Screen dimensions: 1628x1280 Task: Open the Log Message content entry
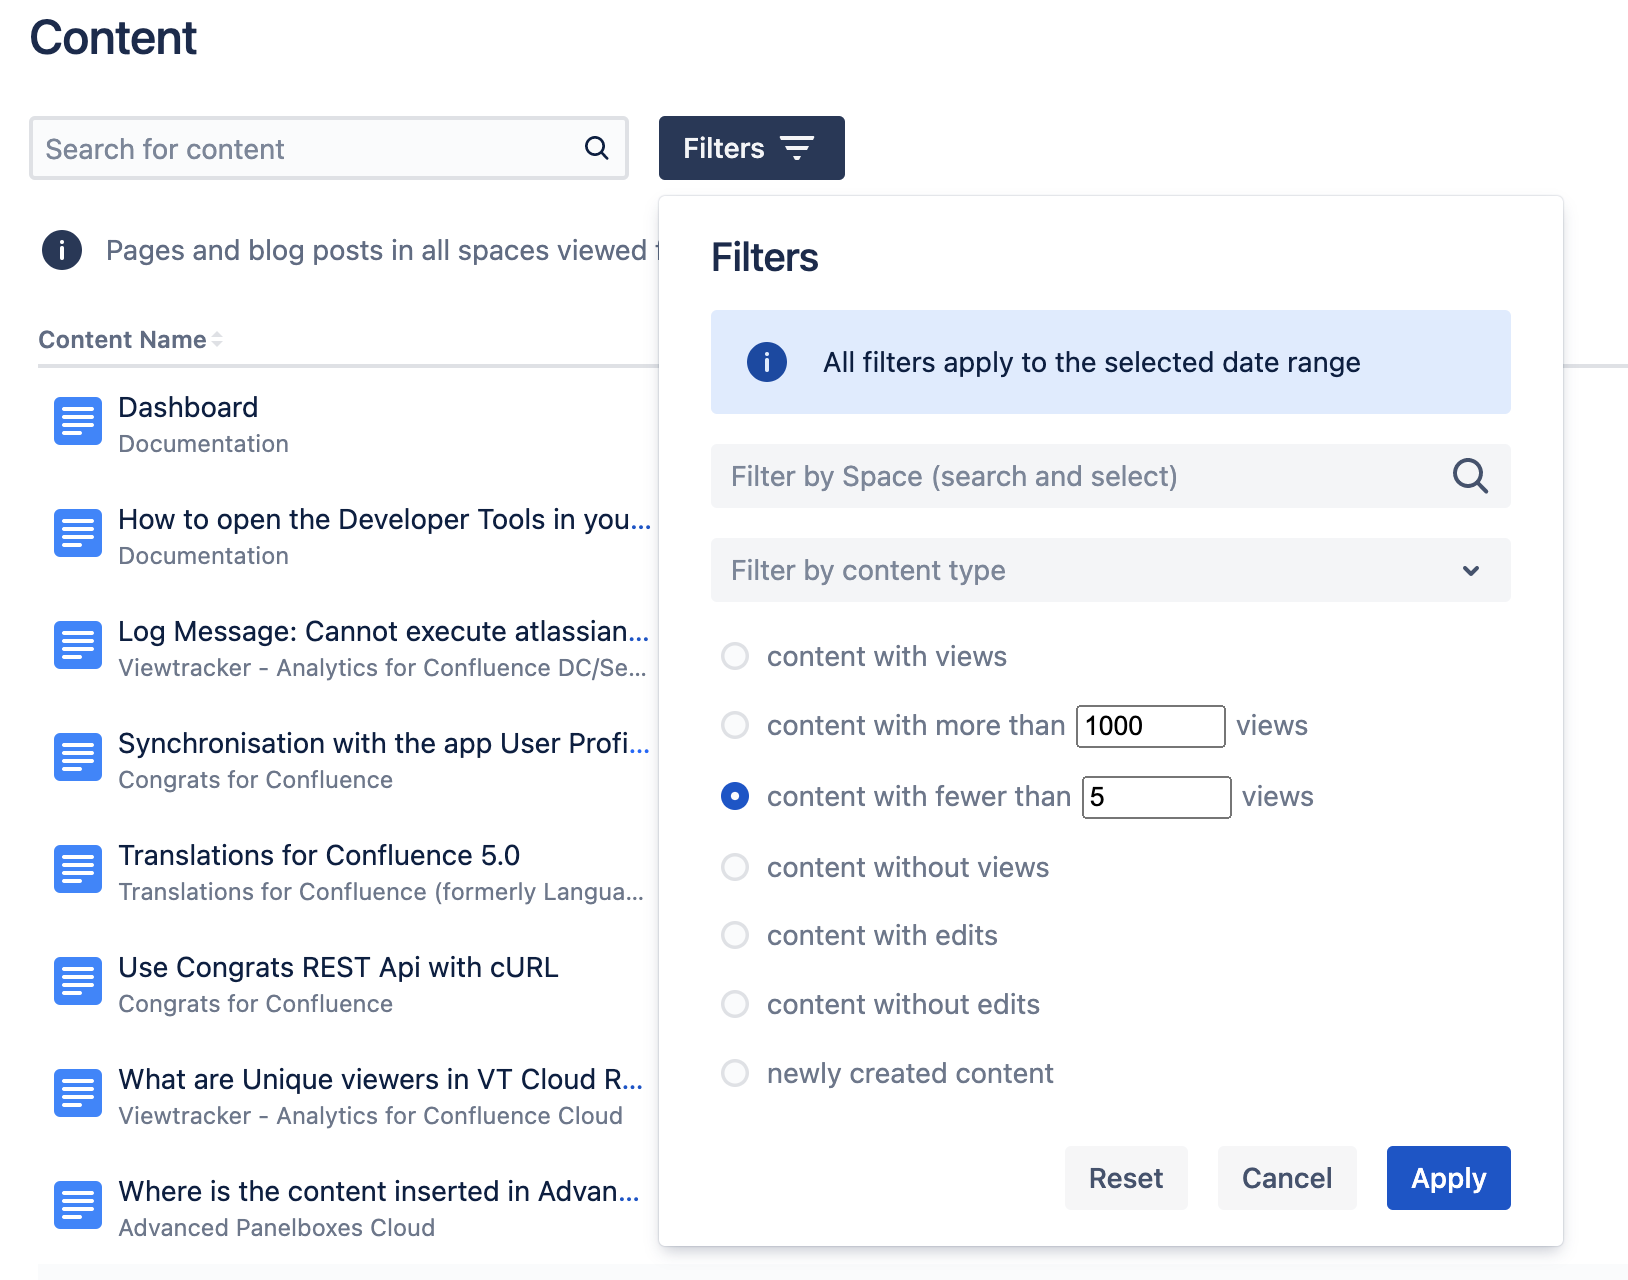click(383, 631)
